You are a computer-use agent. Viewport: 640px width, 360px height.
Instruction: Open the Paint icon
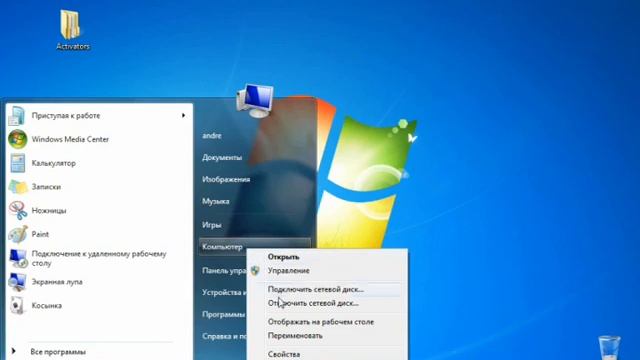coord(18,234)
